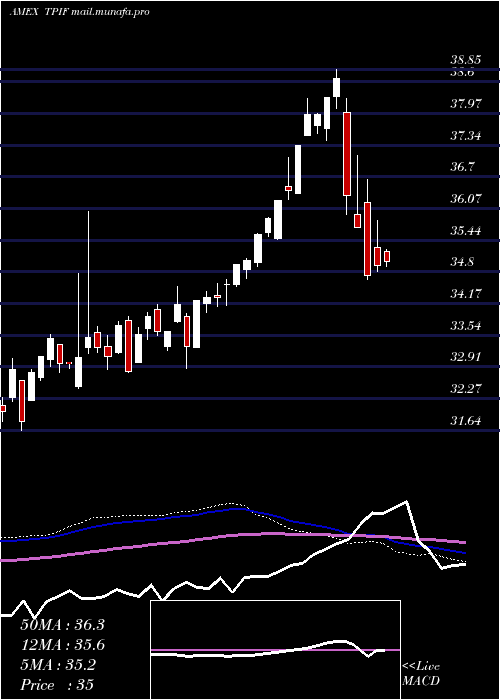Click the last red candlestick on the right

pyautogui.click(x=387, y=256)
